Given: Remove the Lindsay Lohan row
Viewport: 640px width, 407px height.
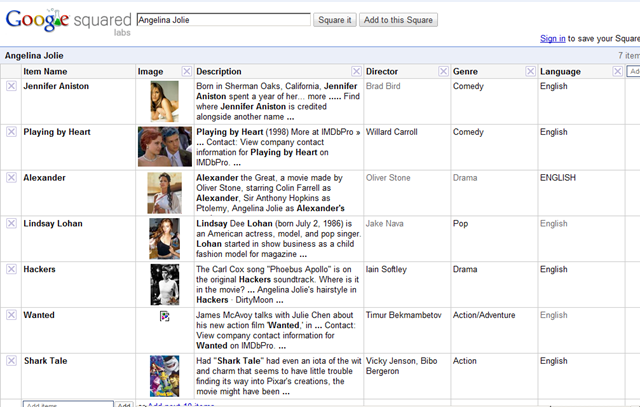Looking at the screenshot, I should coord(11,223).
